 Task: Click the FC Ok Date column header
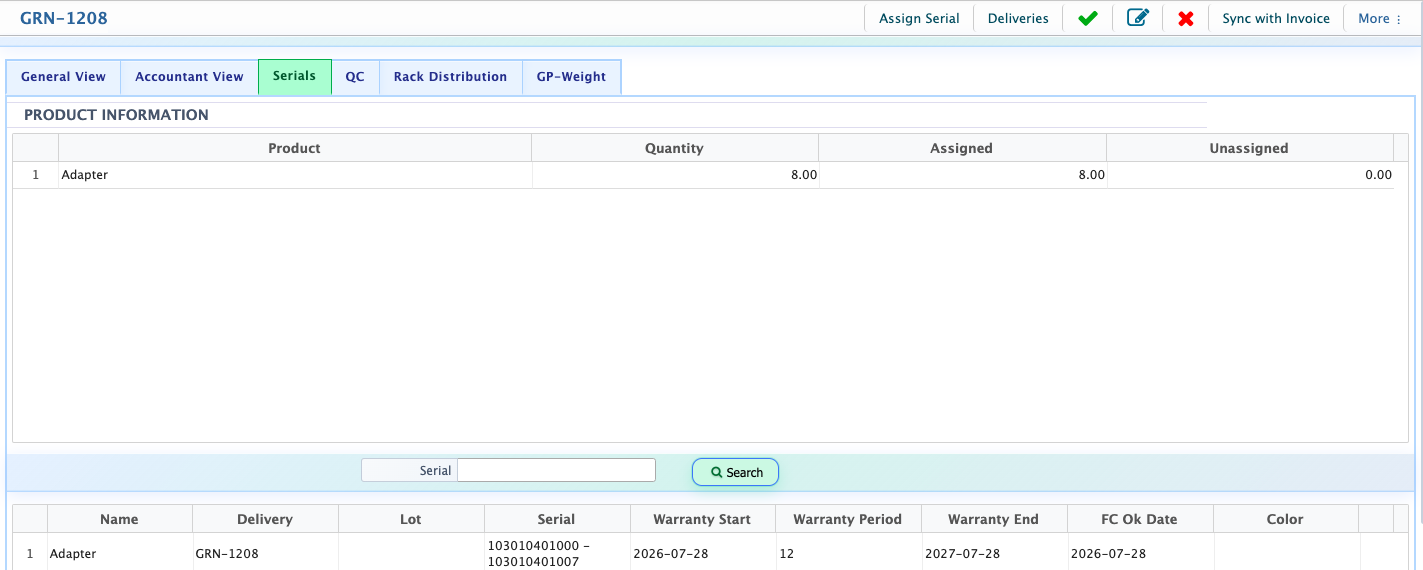tap(1139, 519)
